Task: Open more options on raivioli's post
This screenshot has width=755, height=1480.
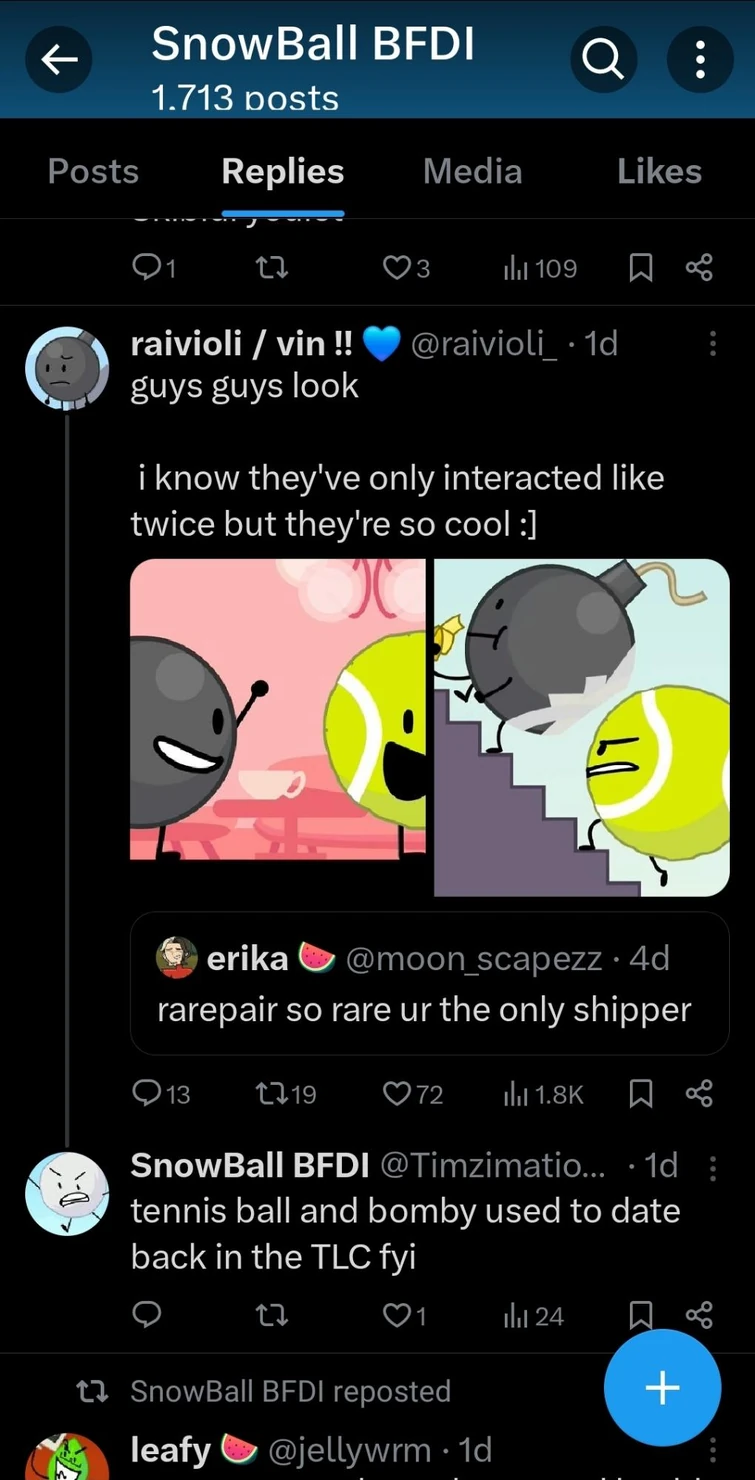Action: 712,344
